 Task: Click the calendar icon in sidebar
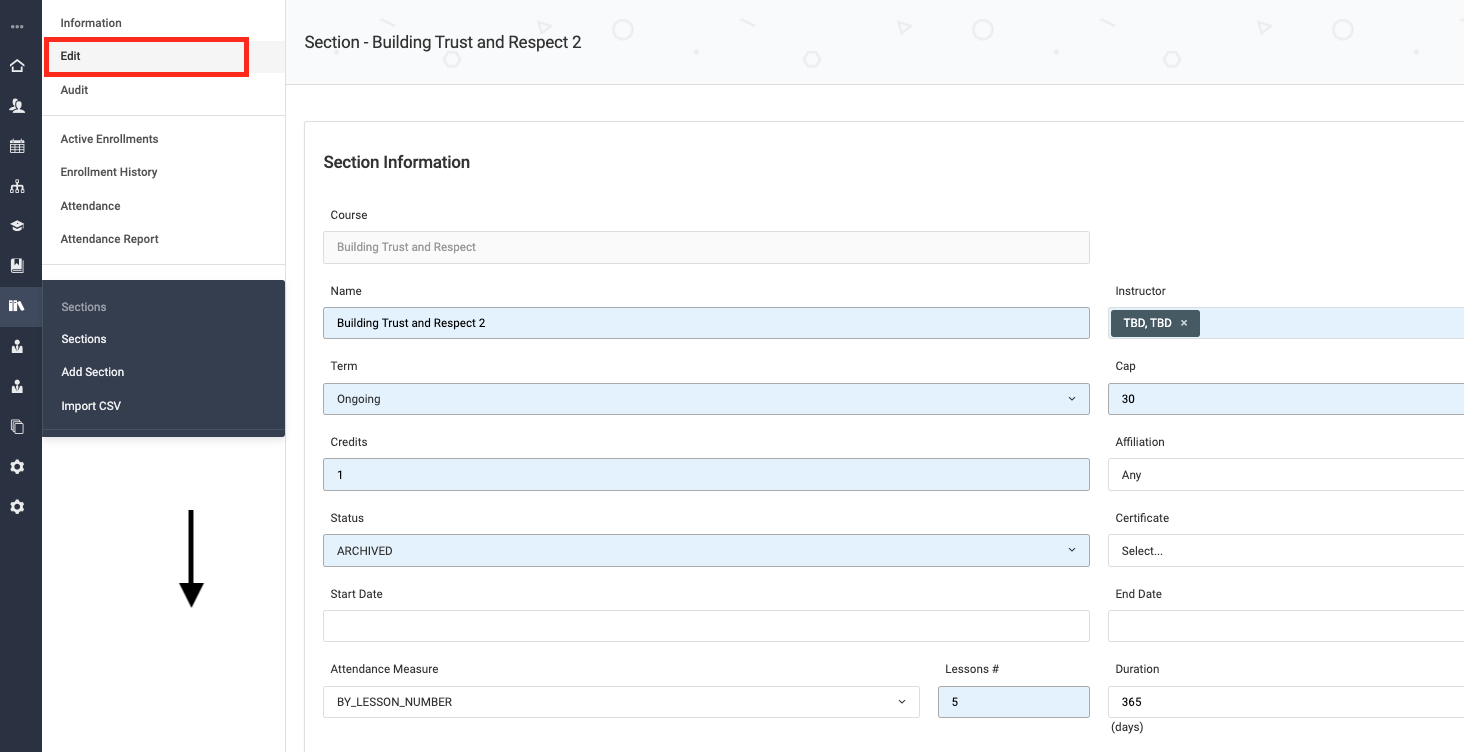(17, 146)
